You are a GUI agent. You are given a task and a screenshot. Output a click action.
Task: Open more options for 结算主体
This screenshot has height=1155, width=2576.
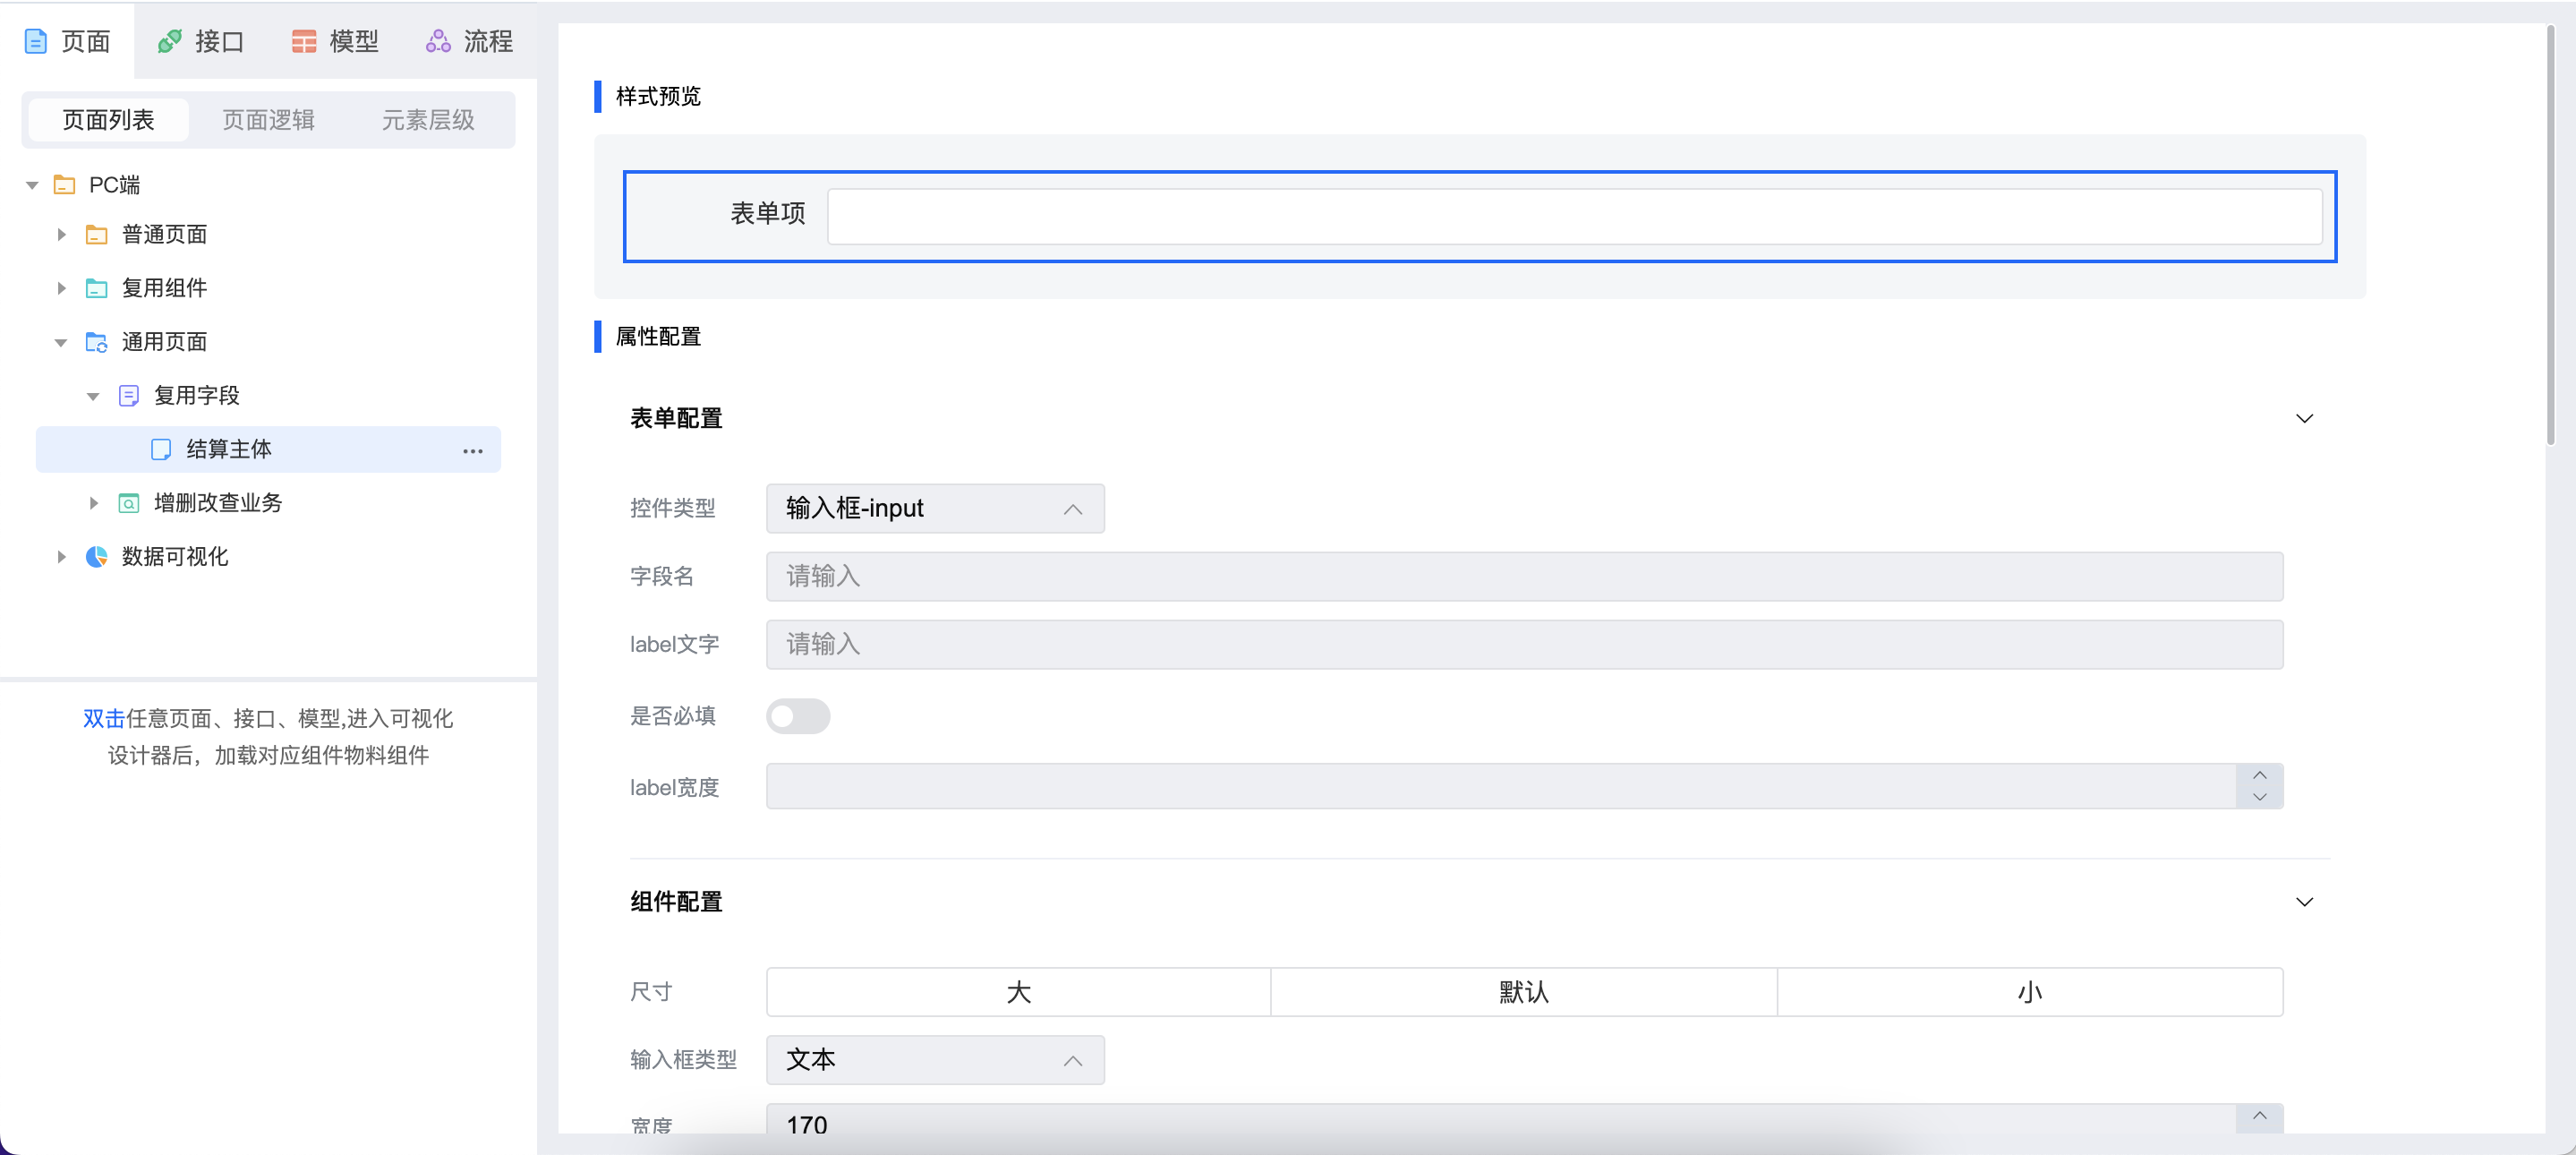tap(473, 451)
